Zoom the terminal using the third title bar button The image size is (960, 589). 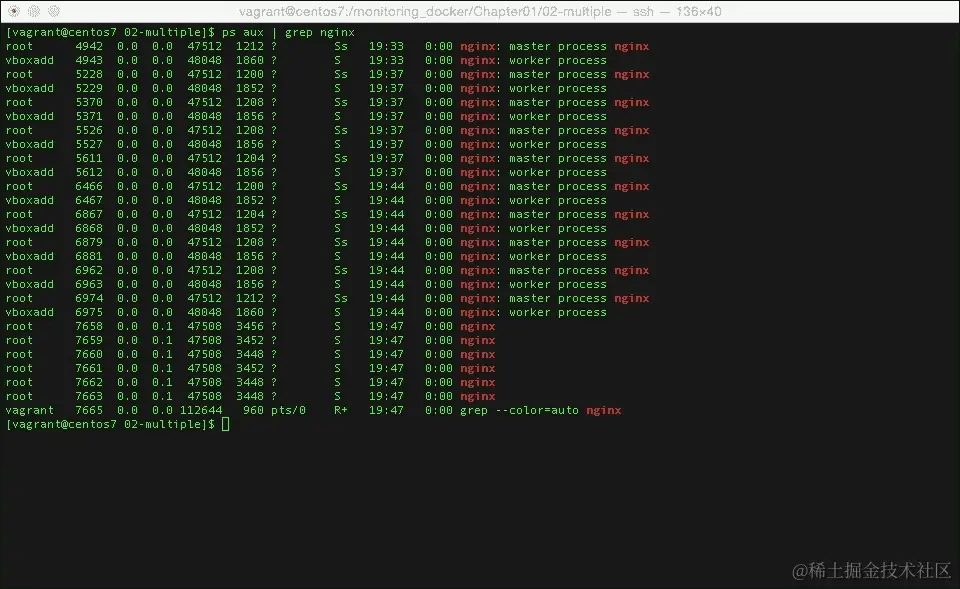click(x=54, y=11)
